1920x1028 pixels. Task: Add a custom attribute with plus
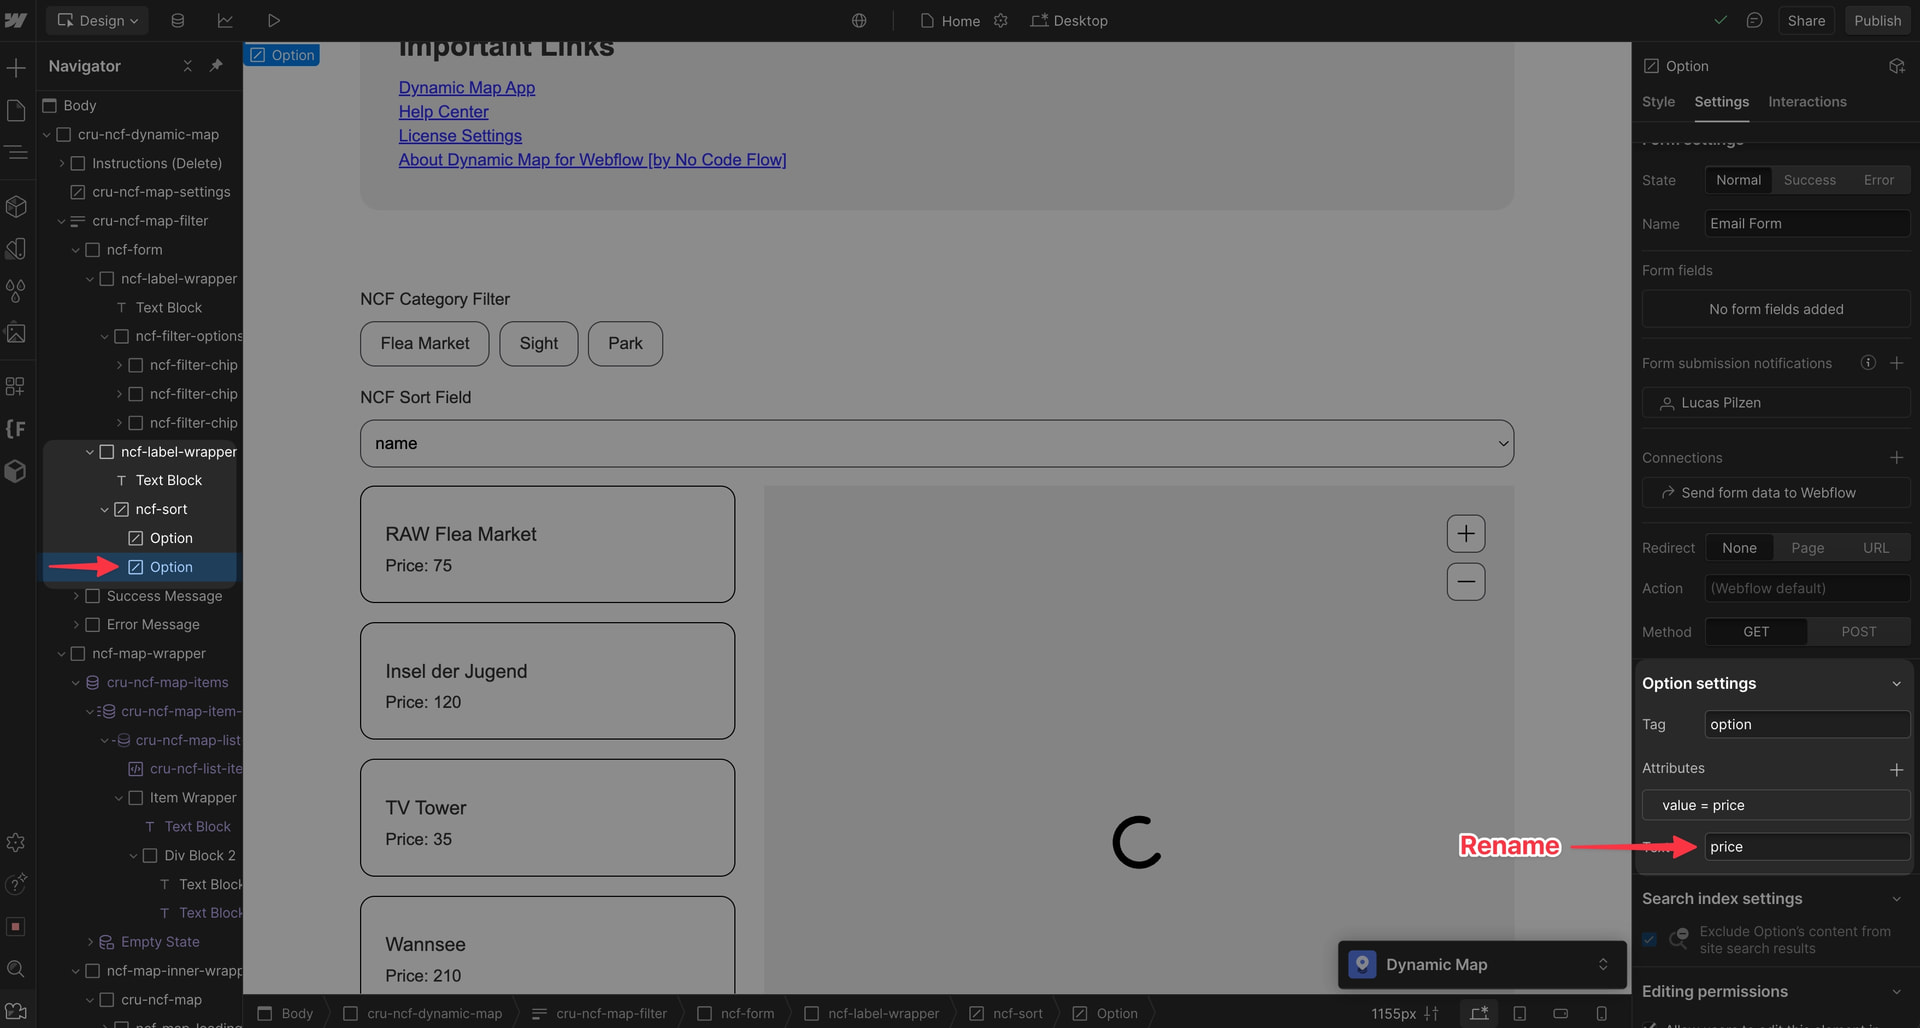coord(1897,769)
